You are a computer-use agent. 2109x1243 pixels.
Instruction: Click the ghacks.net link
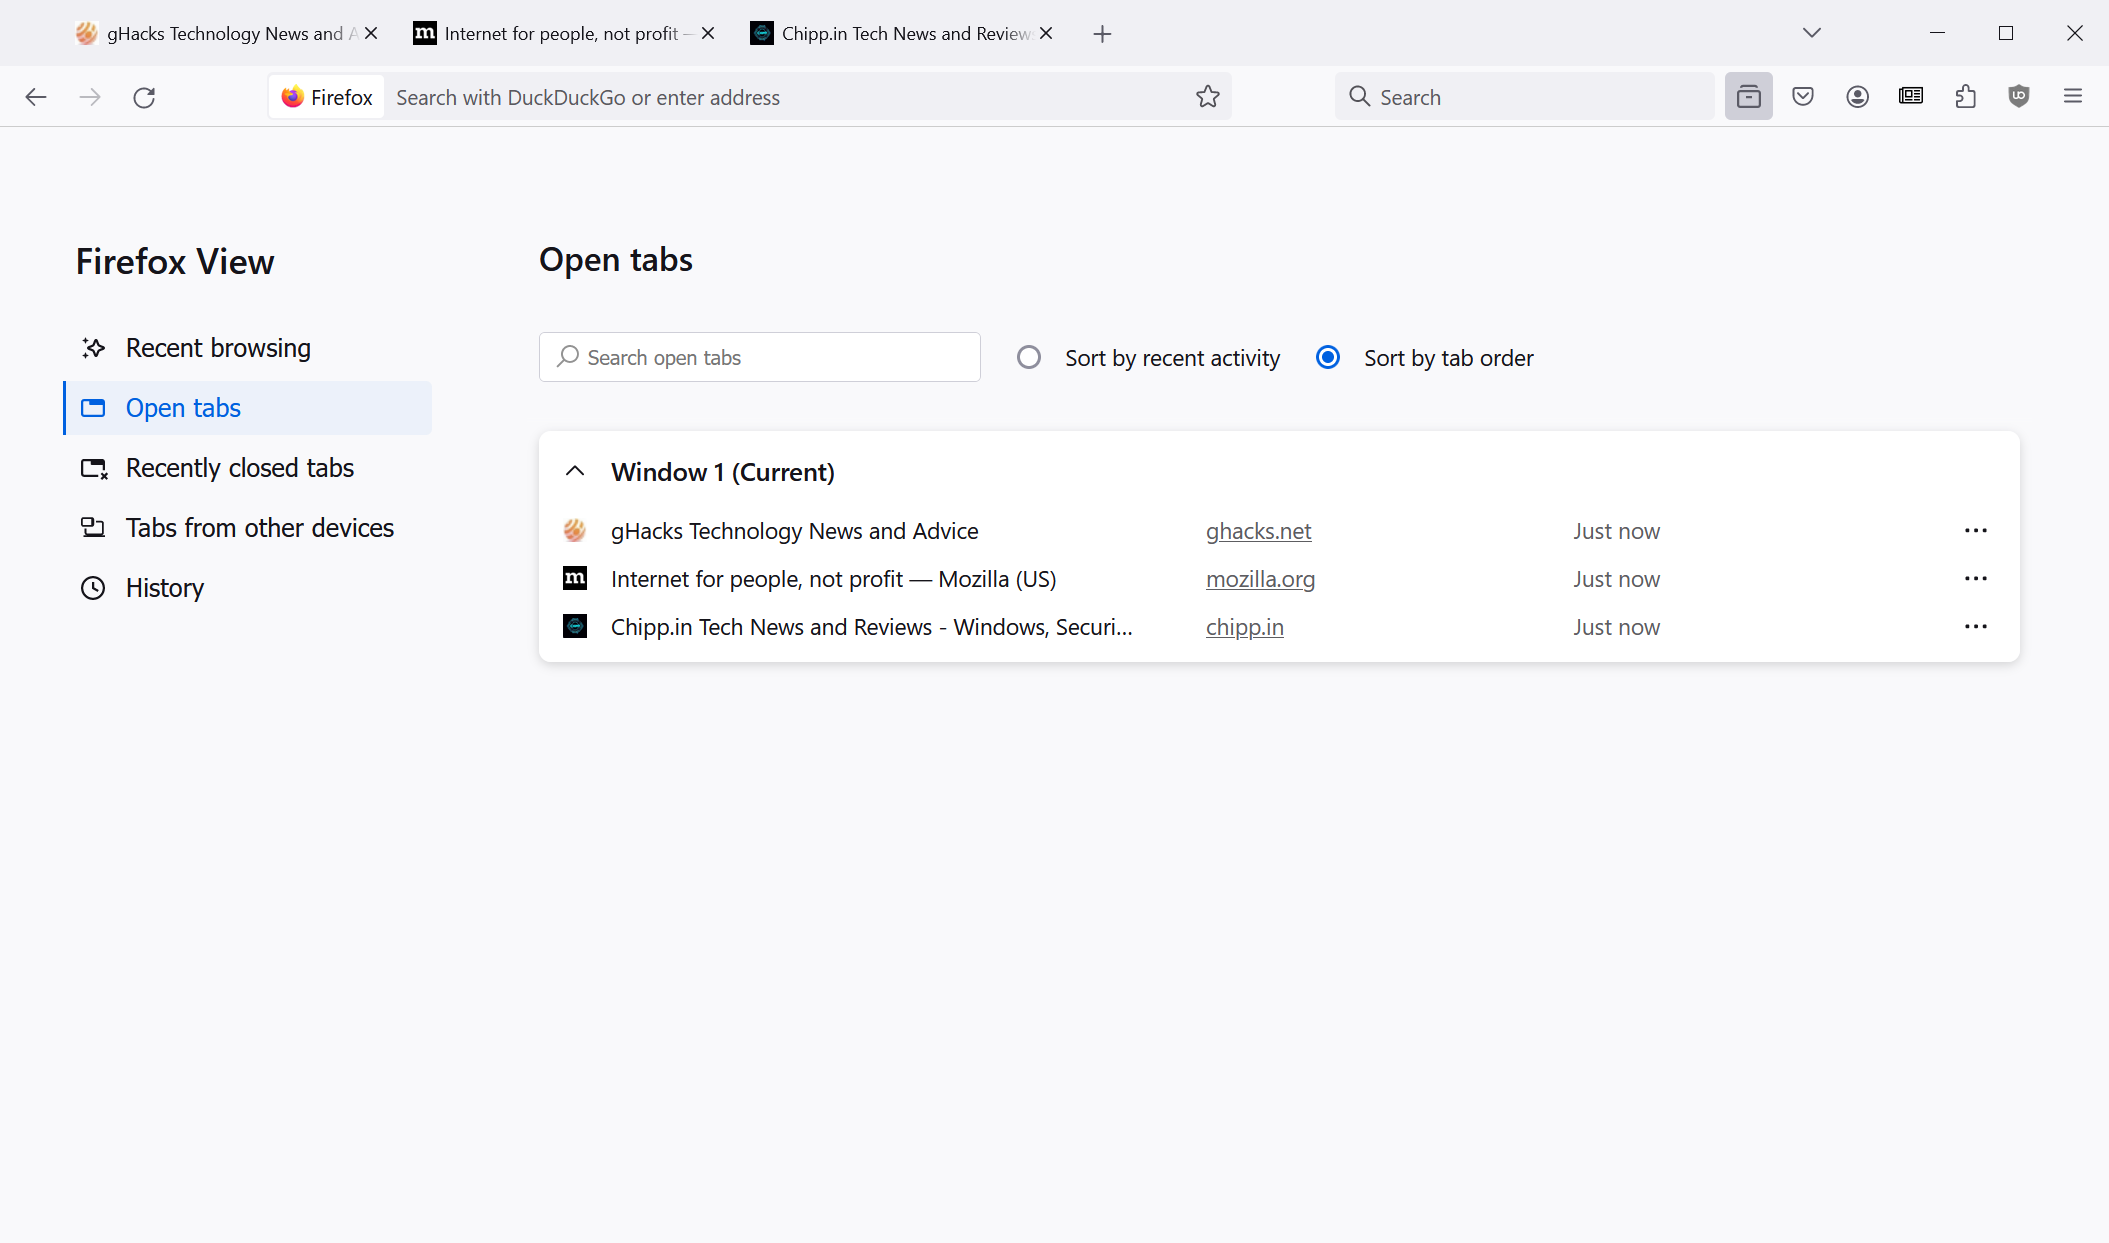click(x=1258, y=531)
